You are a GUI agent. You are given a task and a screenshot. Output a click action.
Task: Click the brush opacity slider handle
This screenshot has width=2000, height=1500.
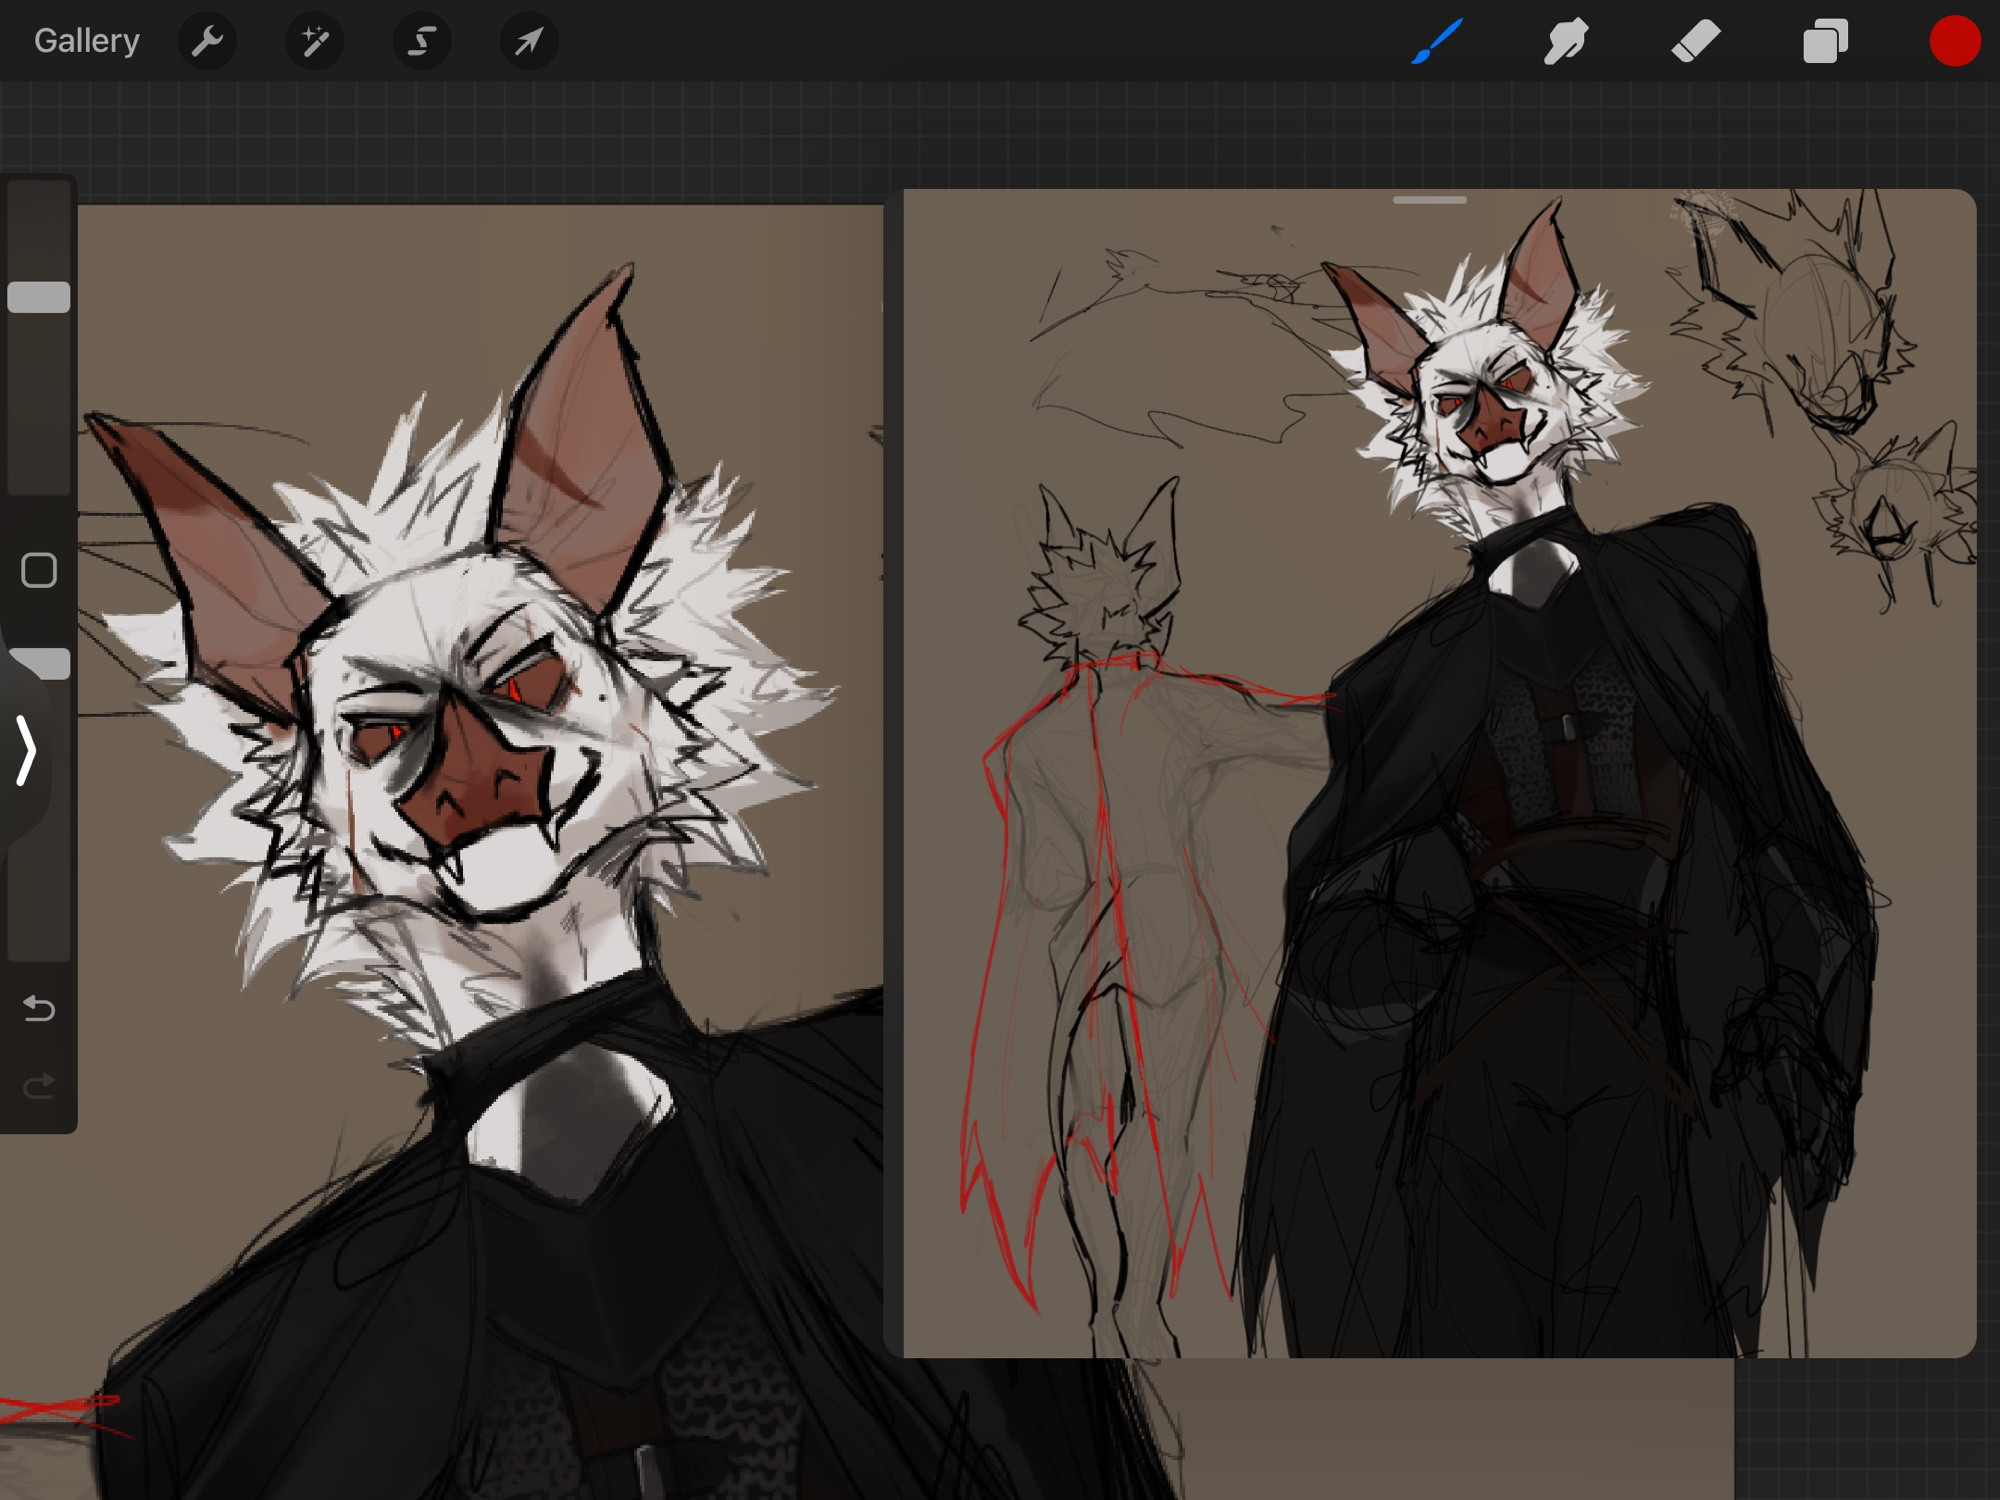39,664
